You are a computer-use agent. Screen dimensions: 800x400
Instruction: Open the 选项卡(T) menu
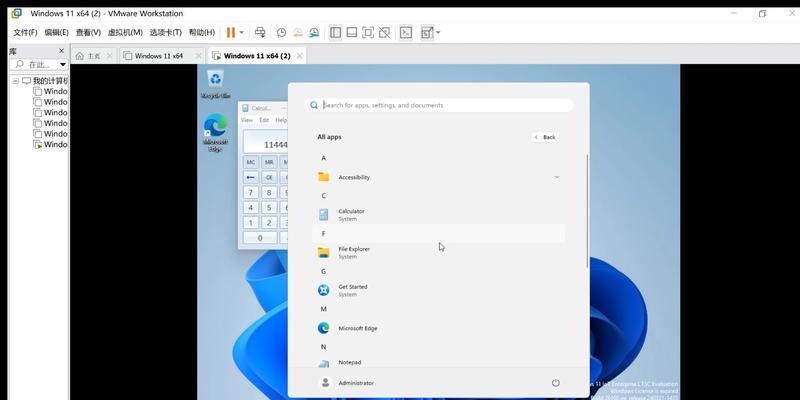(165, 33)
